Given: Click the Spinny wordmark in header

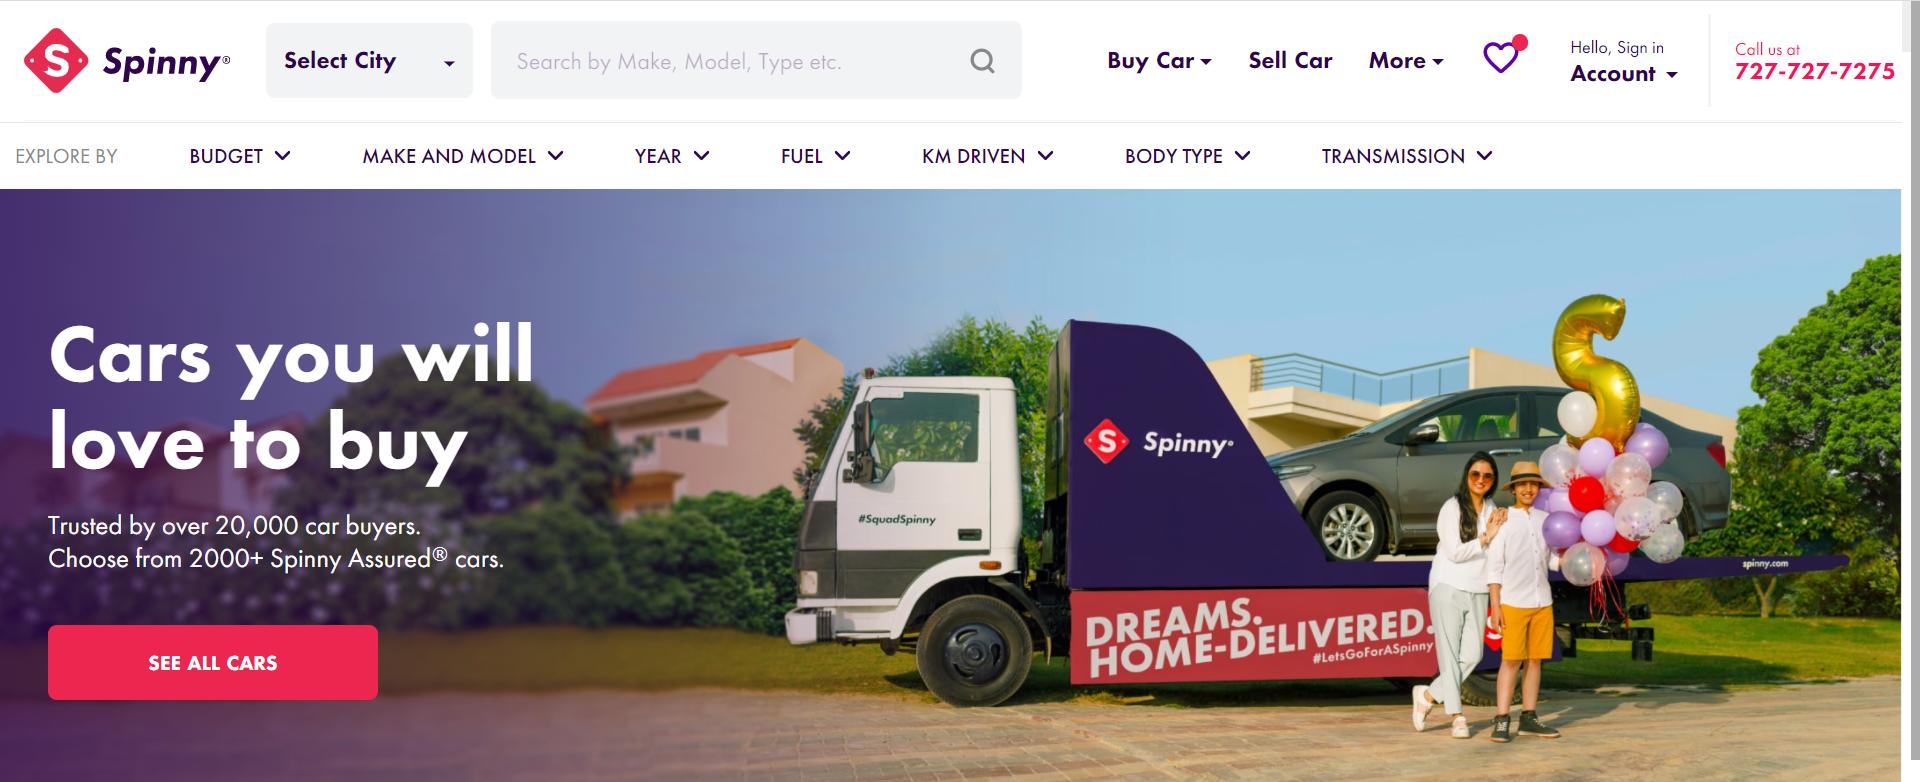Looking at the screenshot, I should tap(166, 63).
